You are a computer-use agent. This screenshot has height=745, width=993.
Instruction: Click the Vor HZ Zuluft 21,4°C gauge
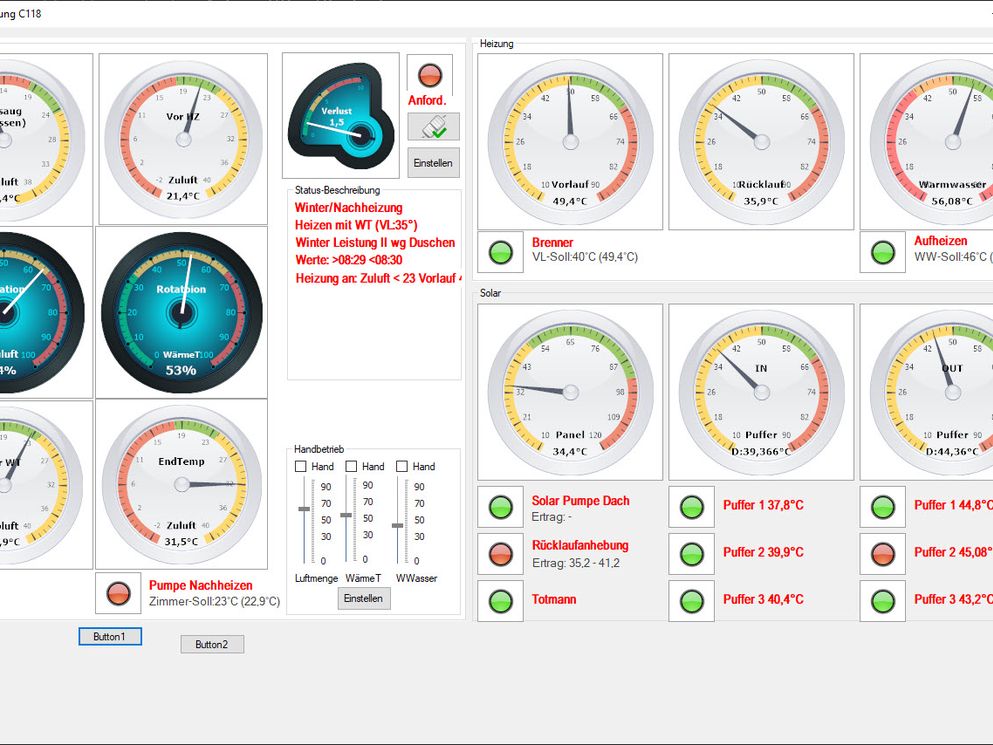183,139
